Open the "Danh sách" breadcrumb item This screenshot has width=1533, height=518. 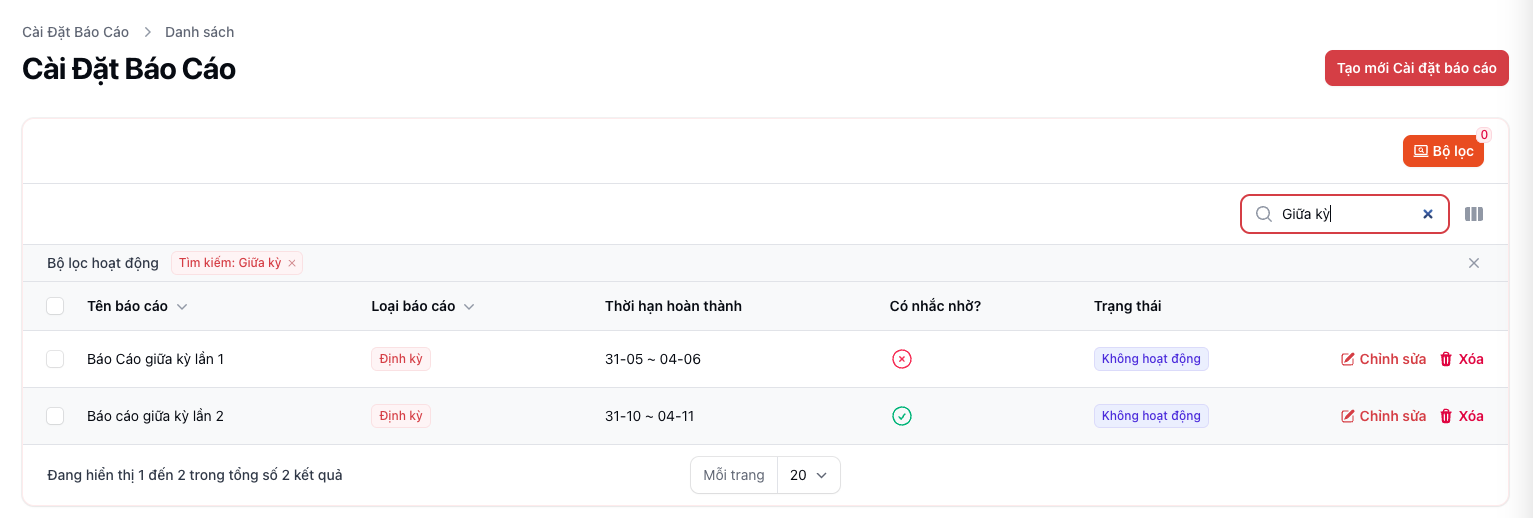pos(199,32)
